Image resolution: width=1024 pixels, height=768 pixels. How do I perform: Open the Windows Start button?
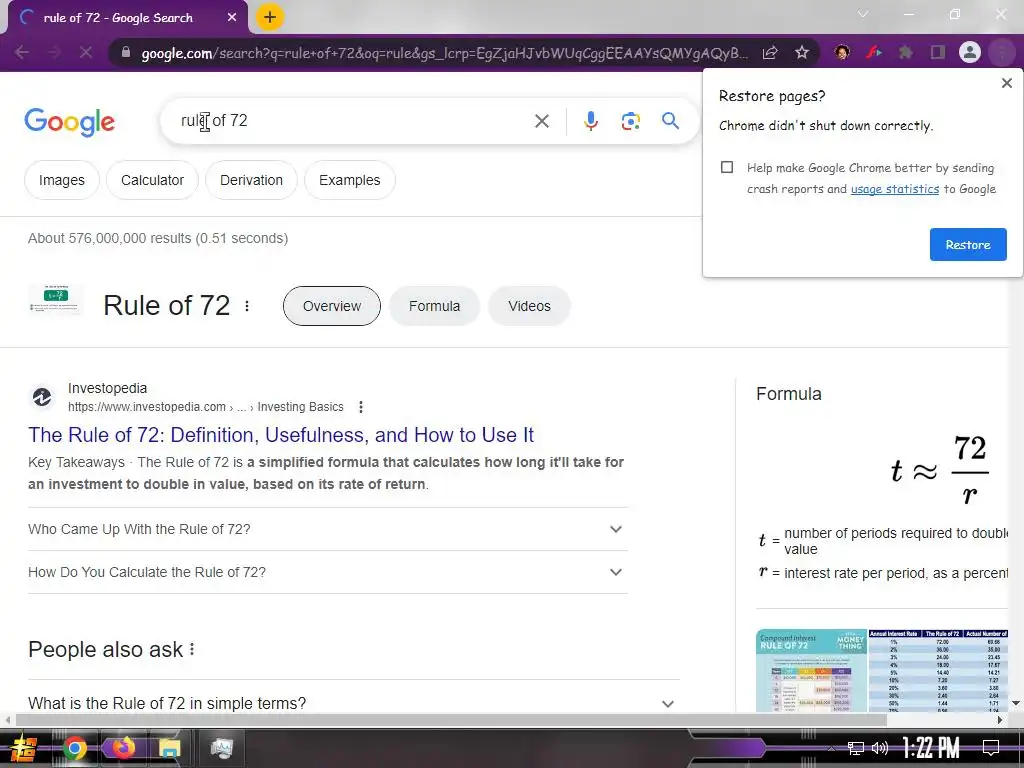pos(24,748)
